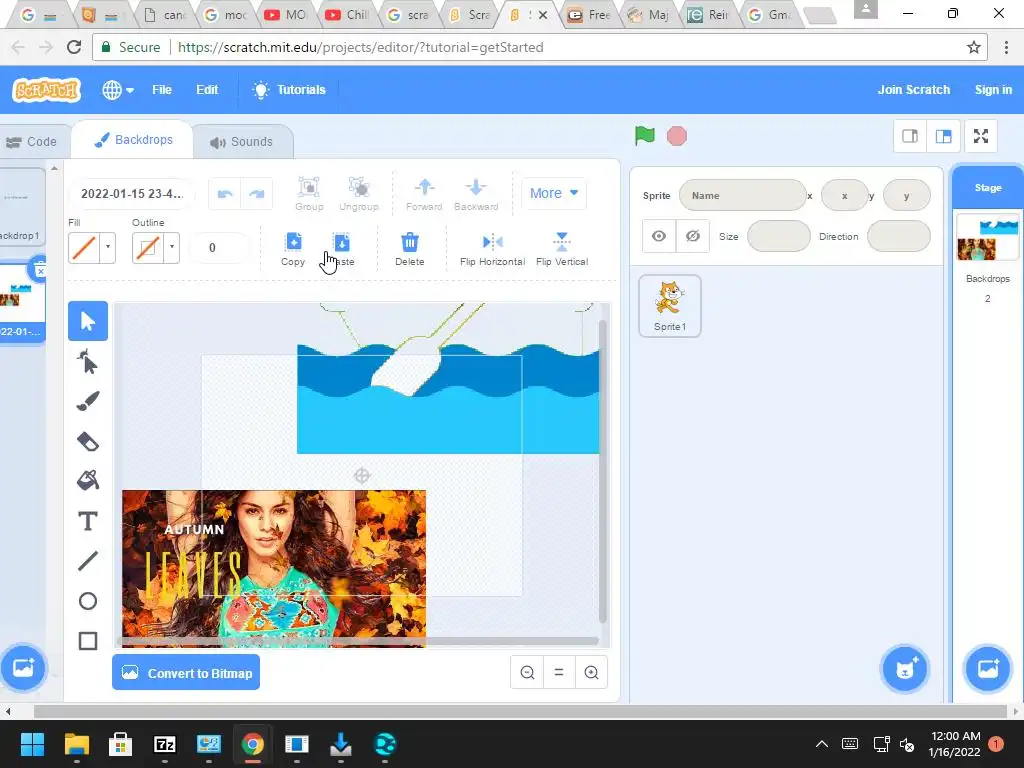Copy the selected object
The image size is (1024, 768).
[293, 249]
